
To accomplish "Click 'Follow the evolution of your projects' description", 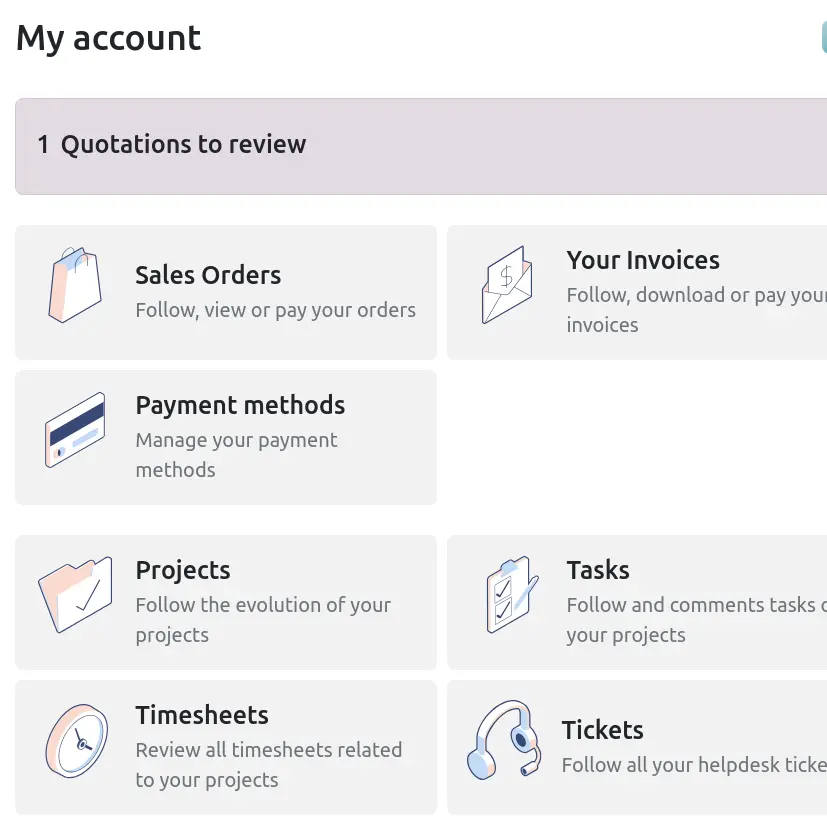I will [x=263, y=620].
